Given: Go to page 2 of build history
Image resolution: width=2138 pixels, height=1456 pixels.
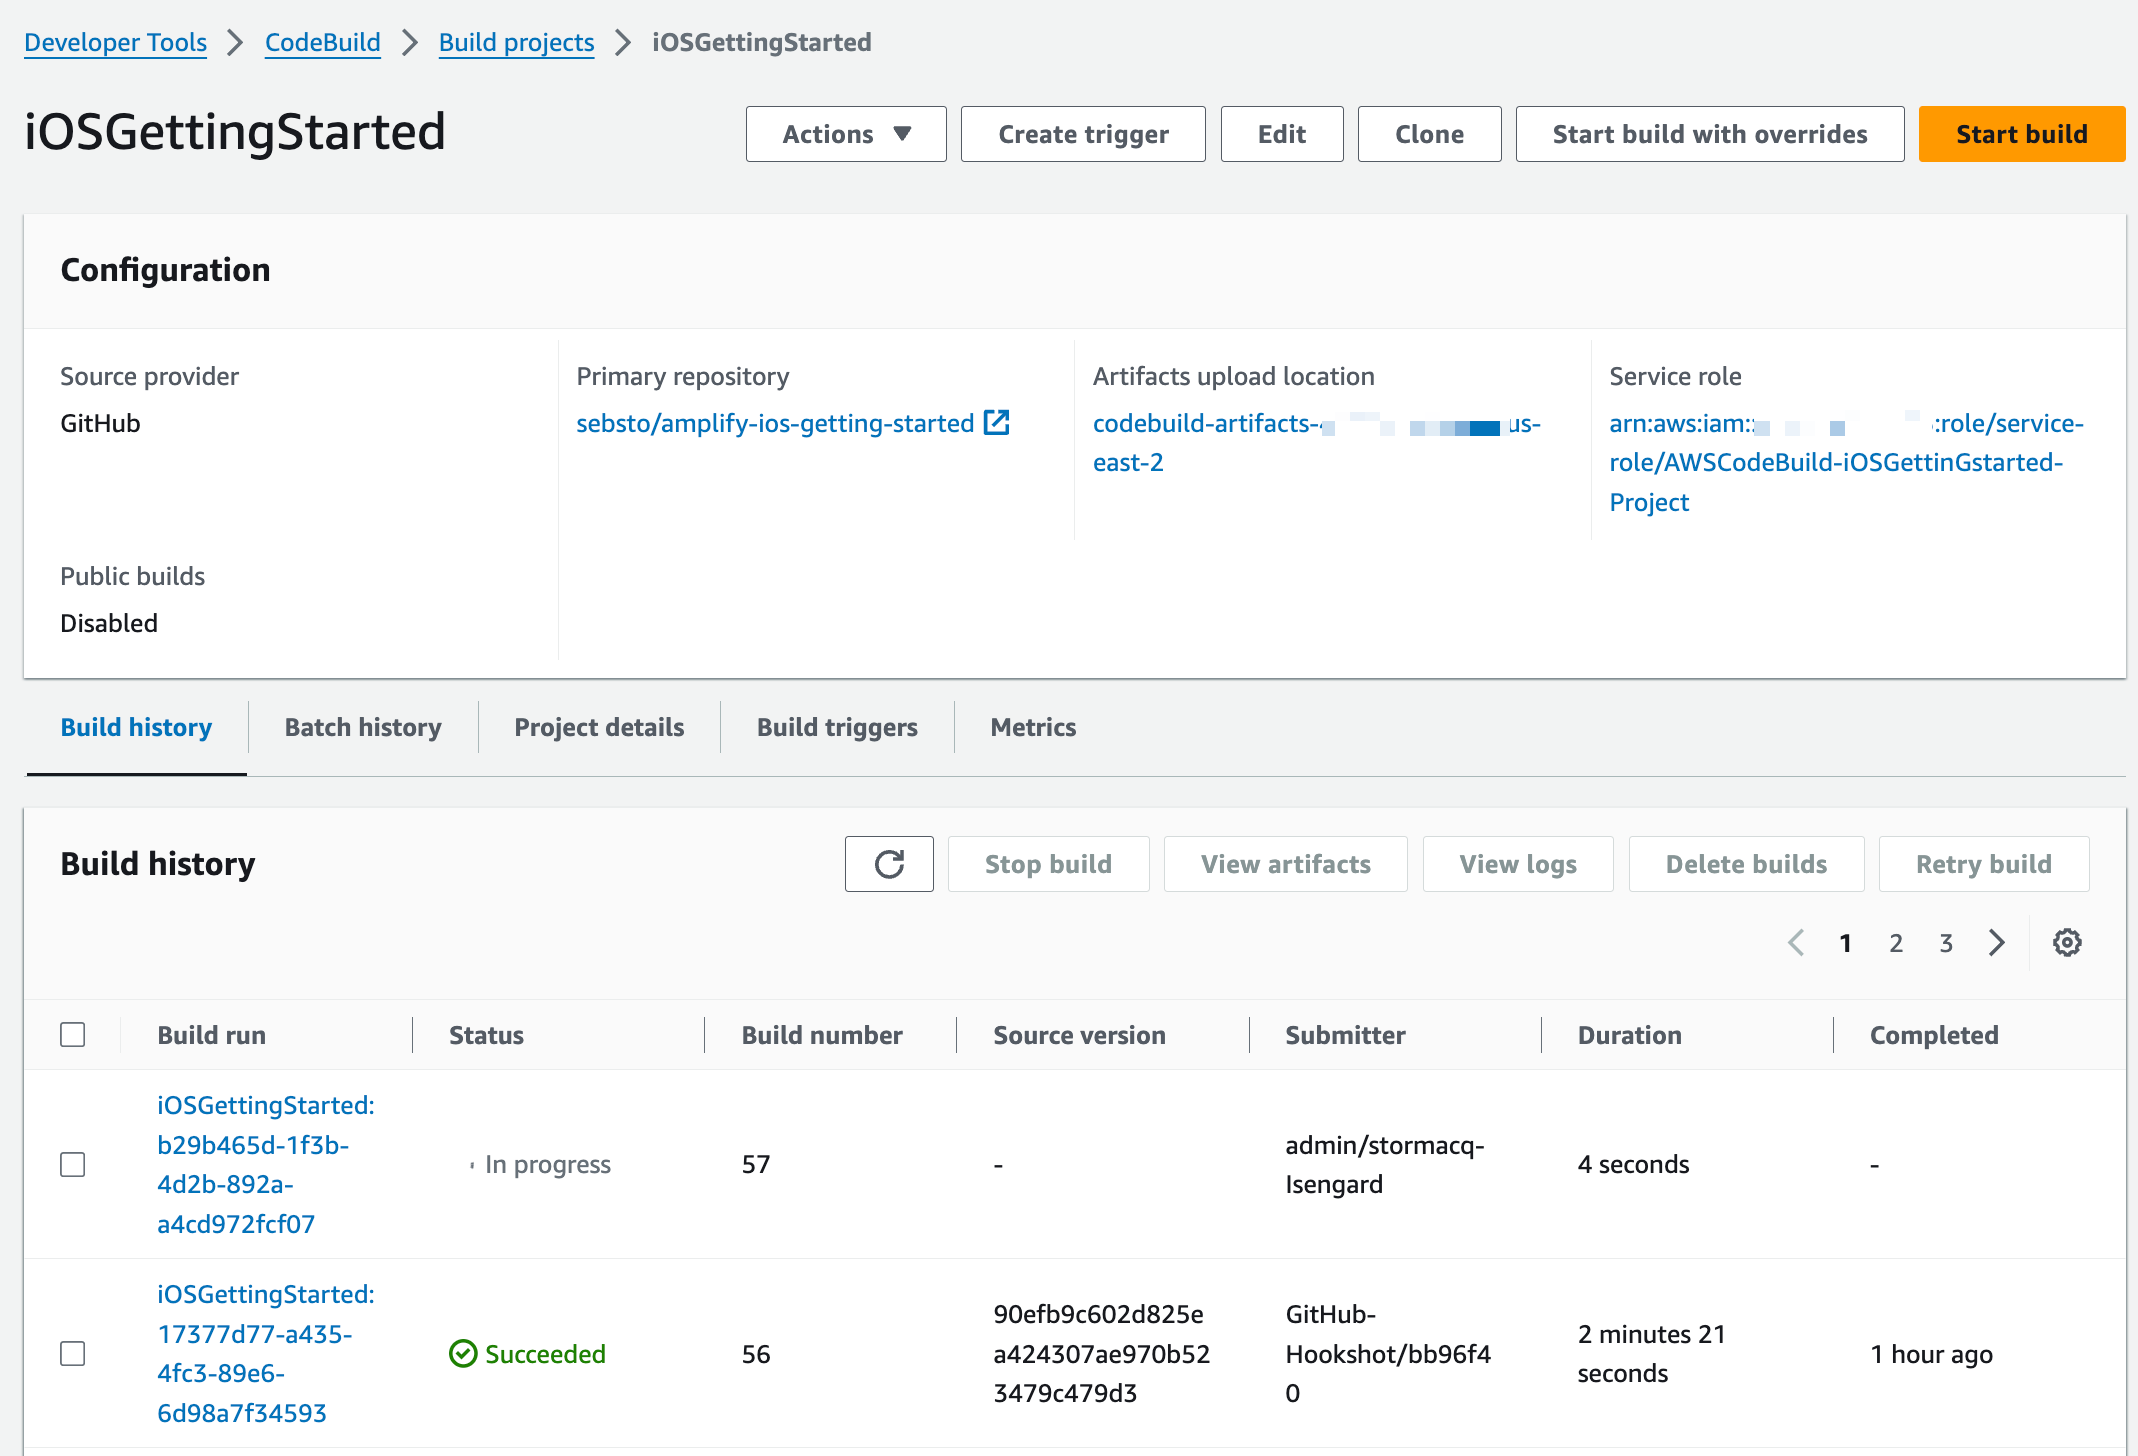Looking at the screenshot, I should 1895,942.
